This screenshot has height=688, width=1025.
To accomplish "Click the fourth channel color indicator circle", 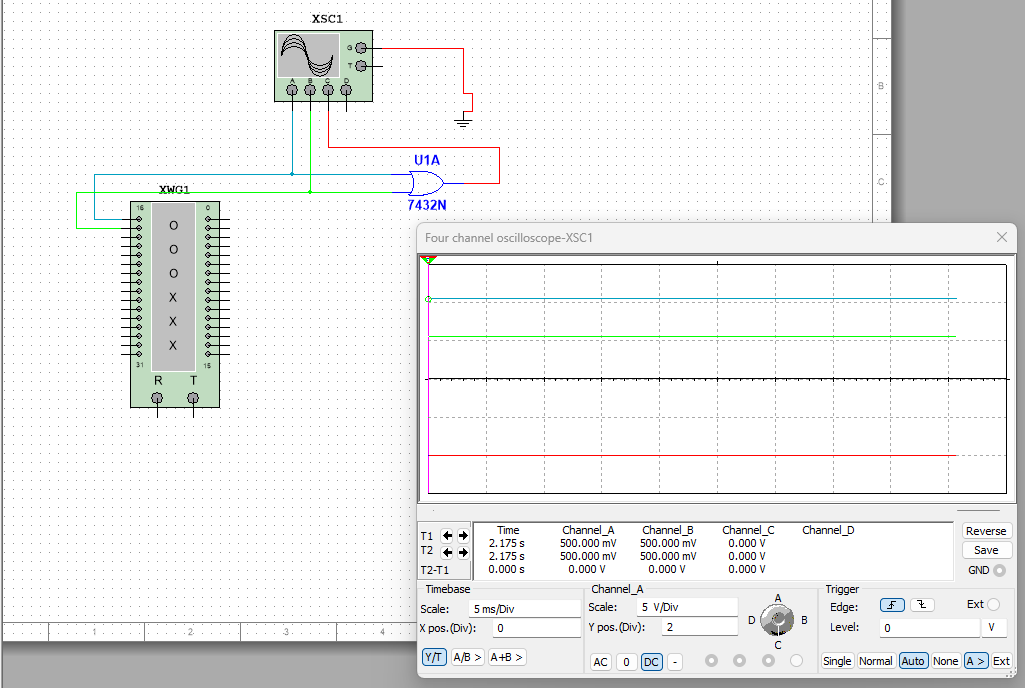I will (x=796, y=661).
